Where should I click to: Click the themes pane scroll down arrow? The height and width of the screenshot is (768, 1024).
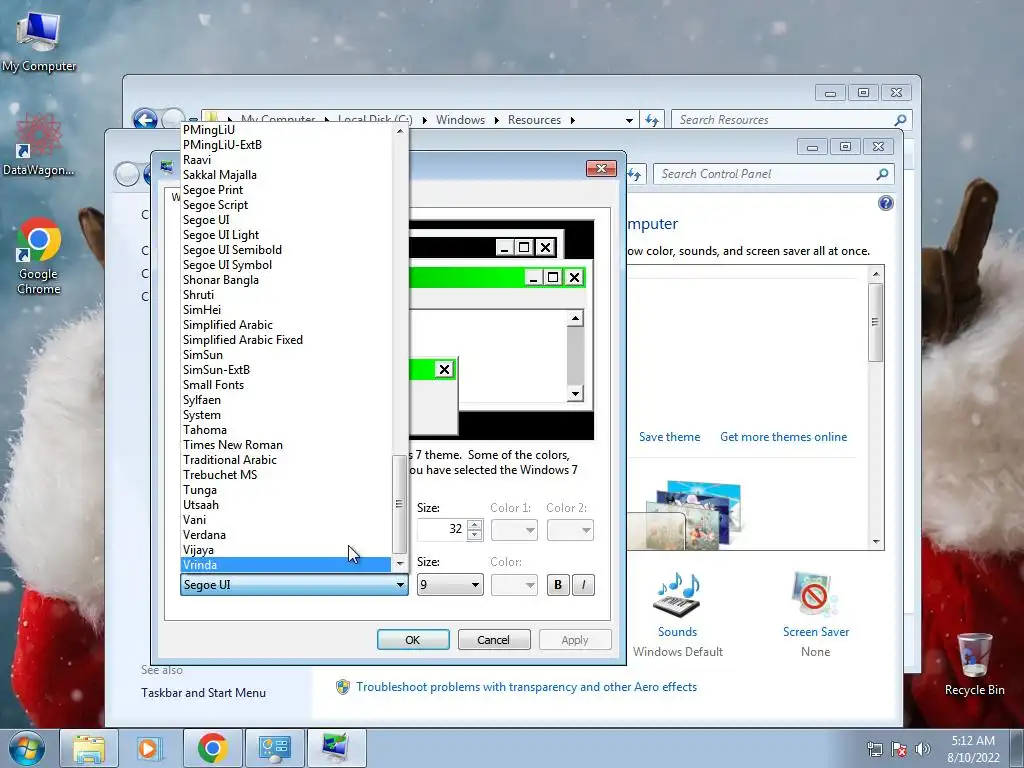876,542
